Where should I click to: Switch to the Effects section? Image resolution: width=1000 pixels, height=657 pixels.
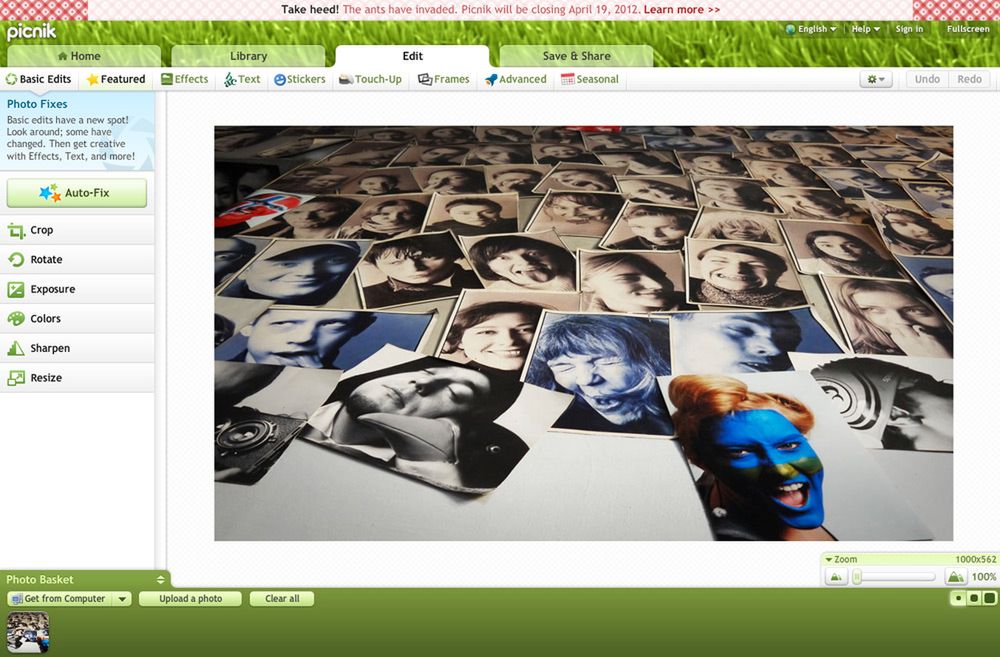tap(185, 79)
